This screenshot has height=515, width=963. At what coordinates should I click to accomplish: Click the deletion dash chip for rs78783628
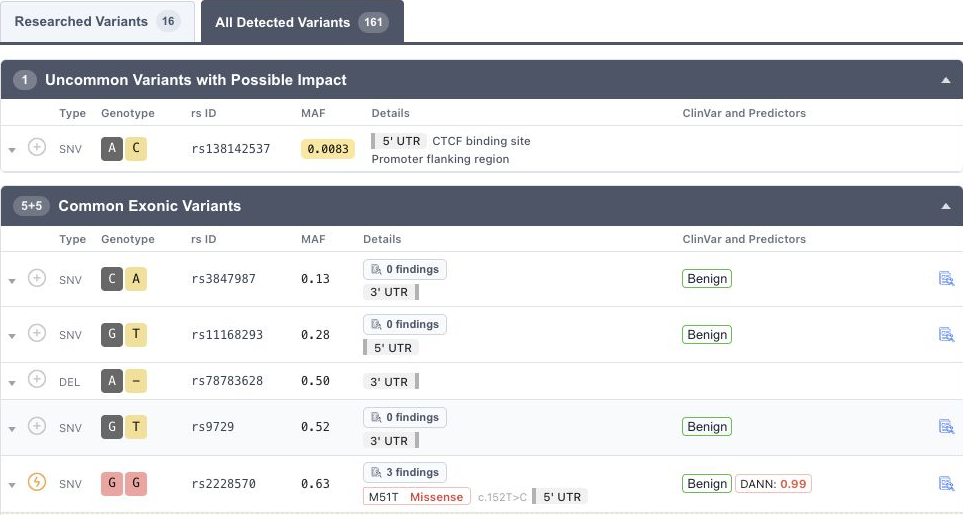(x=136, y=381)
